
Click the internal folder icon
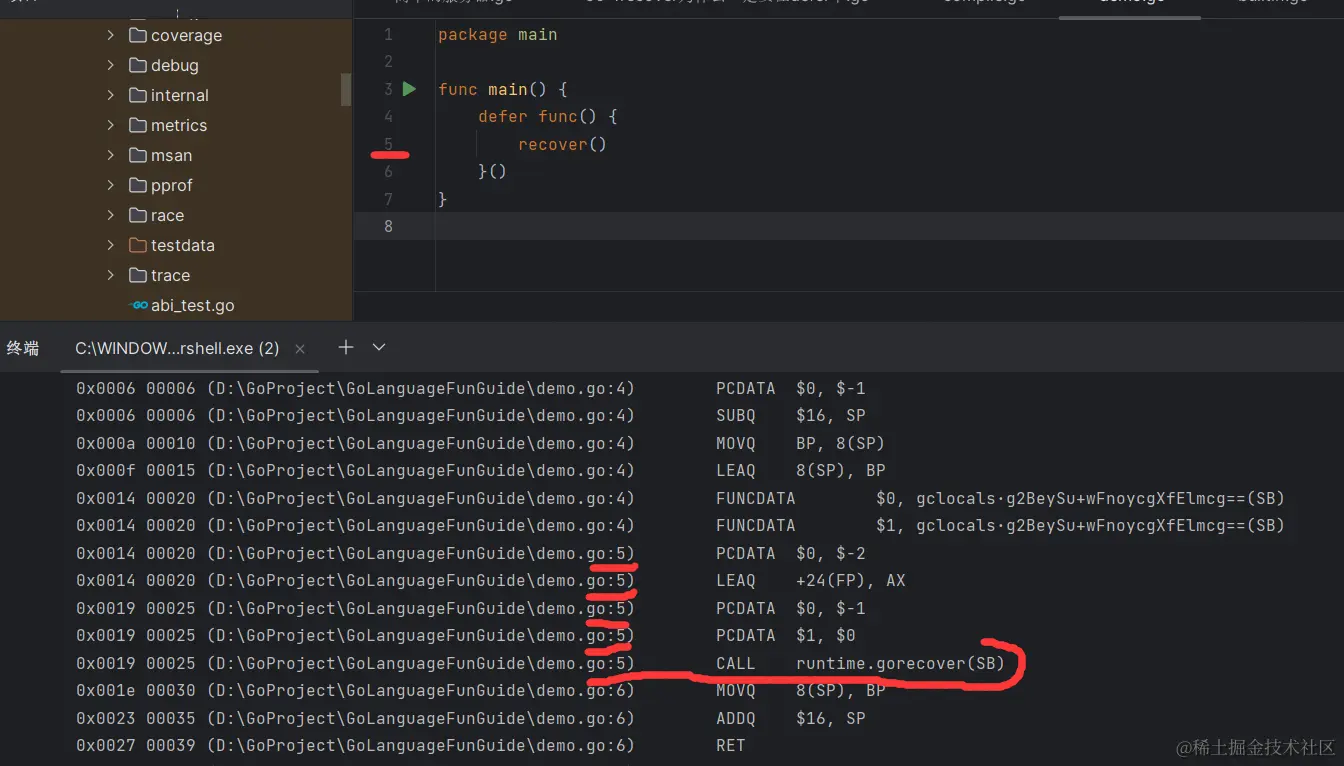[x=138, y=96]
